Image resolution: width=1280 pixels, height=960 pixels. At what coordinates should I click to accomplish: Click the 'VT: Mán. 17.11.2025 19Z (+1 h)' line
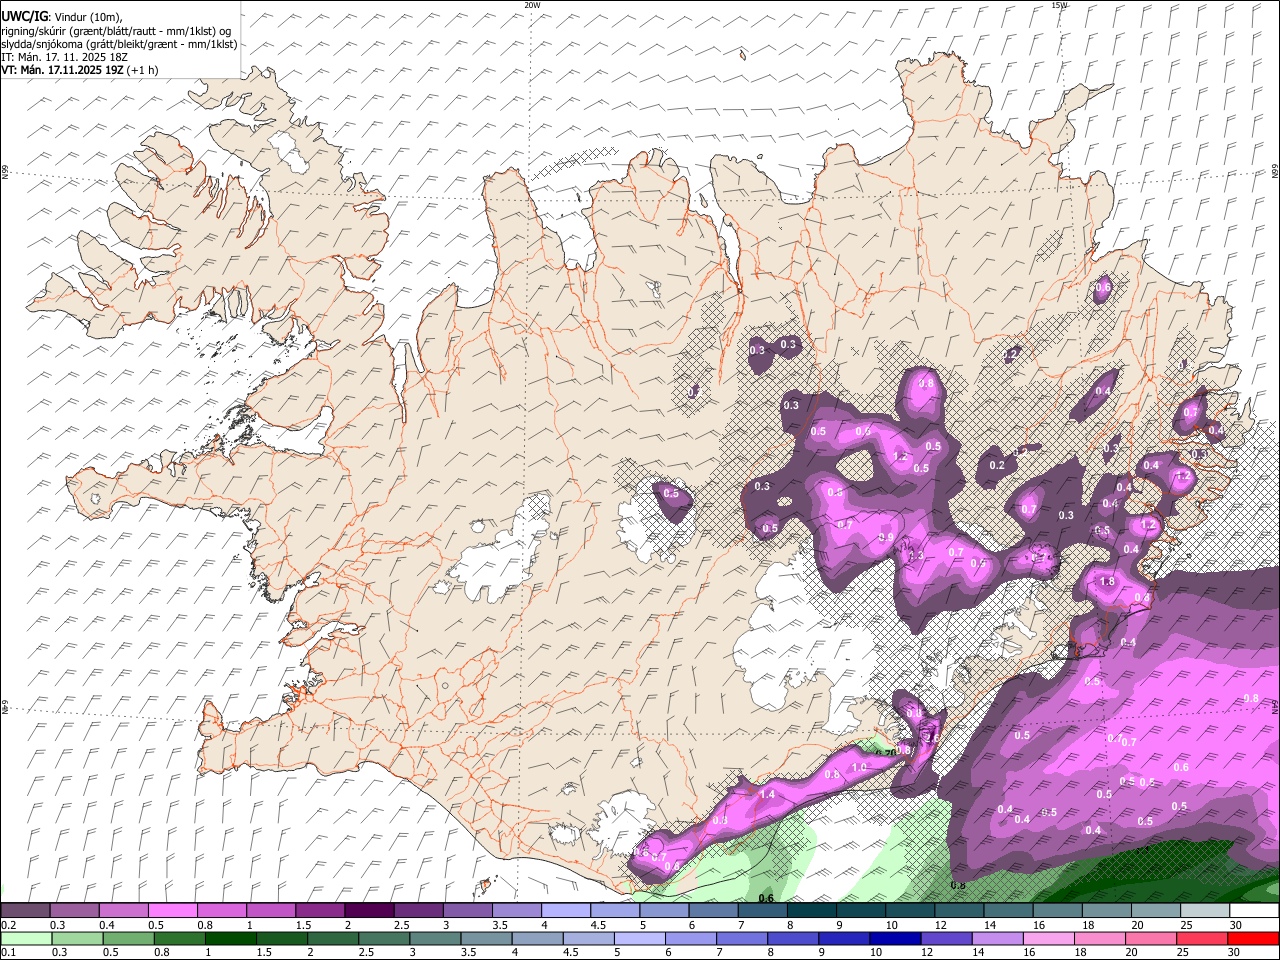[x=79, y=70]
